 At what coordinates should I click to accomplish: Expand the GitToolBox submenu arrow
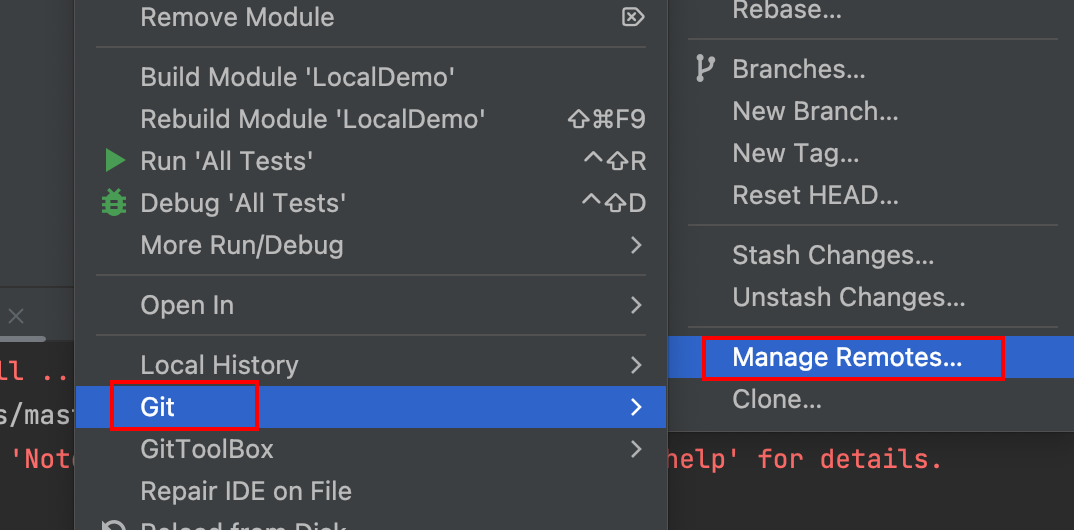636,450
